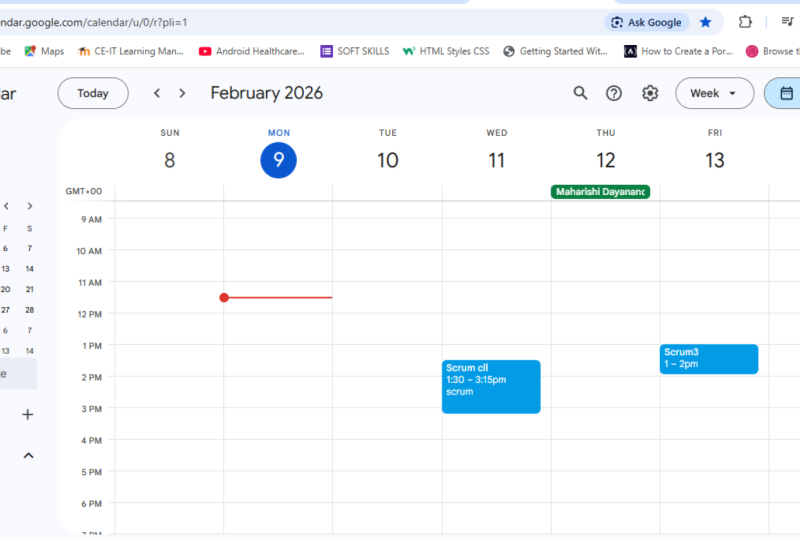This screenshot has height=540, width=800.
Task: Open the How to Create a Por... bookmark
Action: point(679,51)
